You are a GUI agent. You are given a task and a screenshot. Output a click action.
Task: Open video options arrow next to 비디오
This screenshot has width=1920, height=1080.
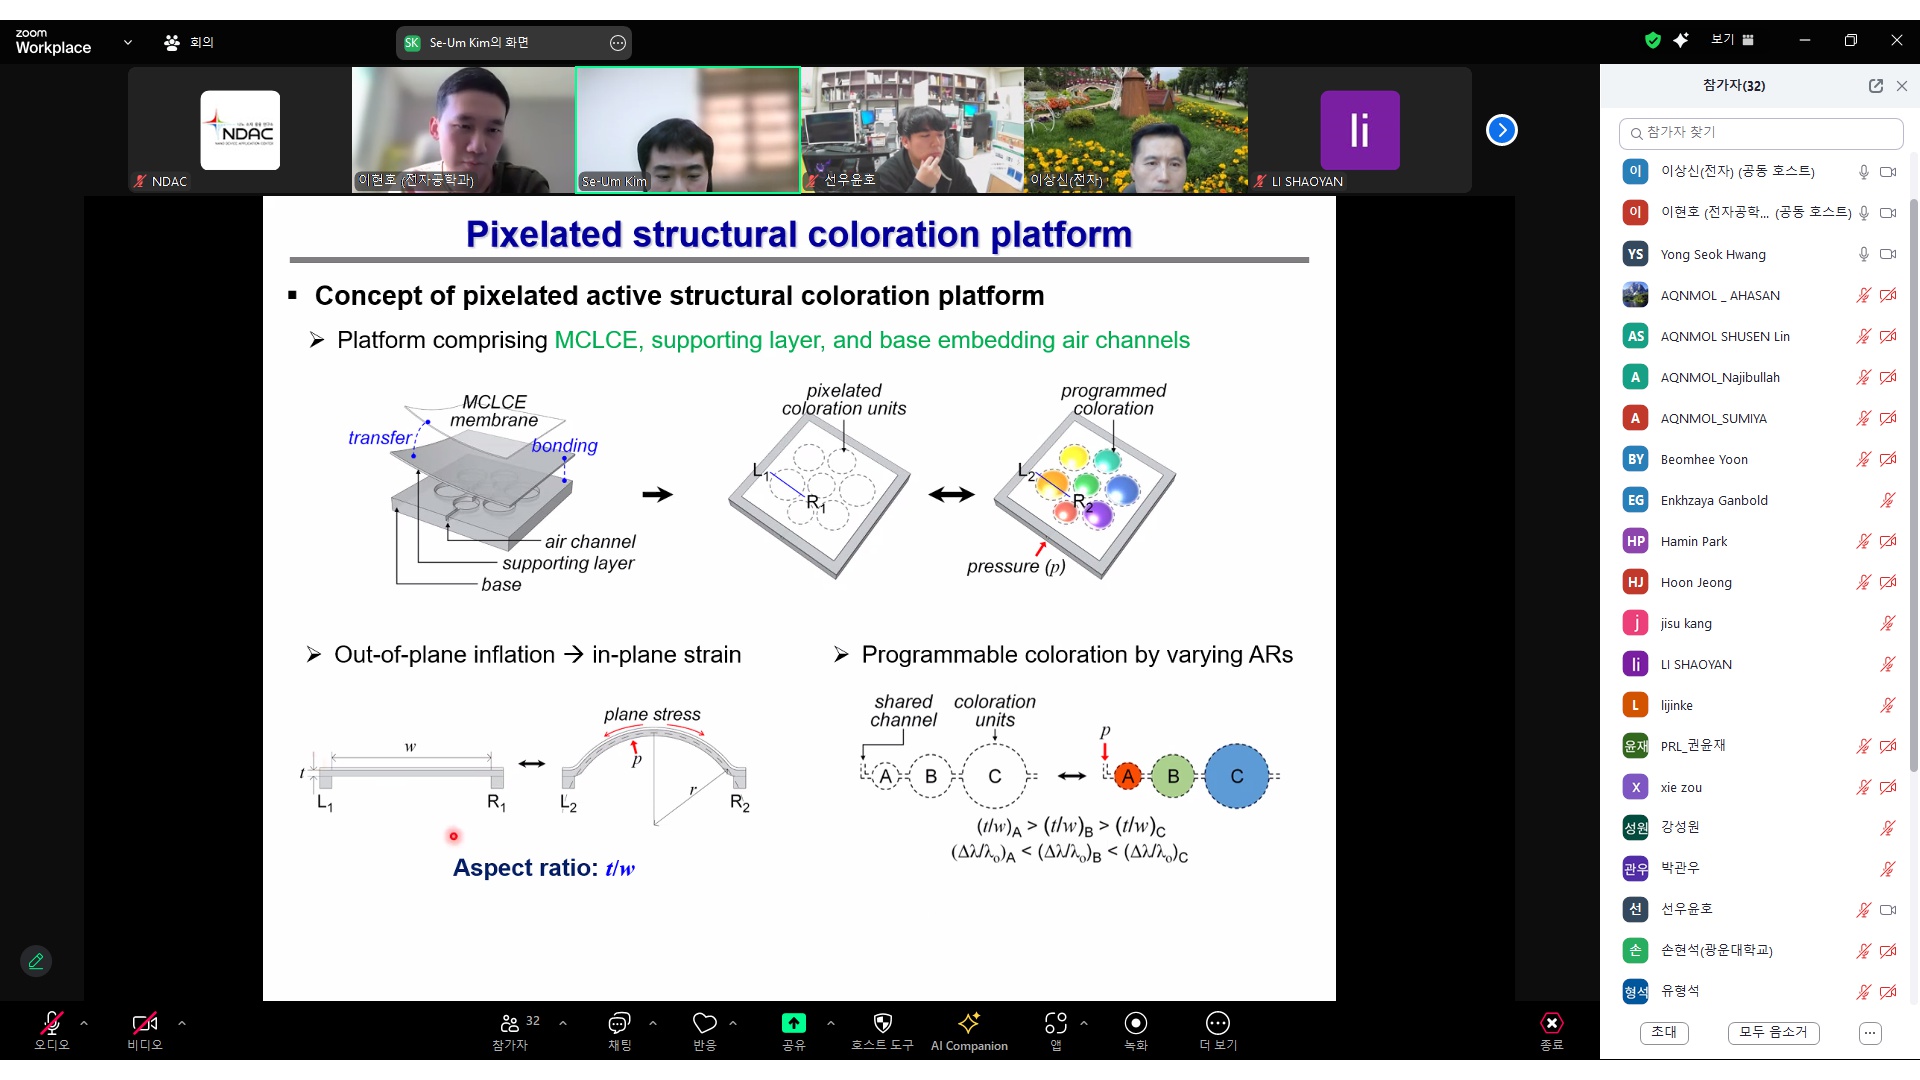click(181, 1023)
